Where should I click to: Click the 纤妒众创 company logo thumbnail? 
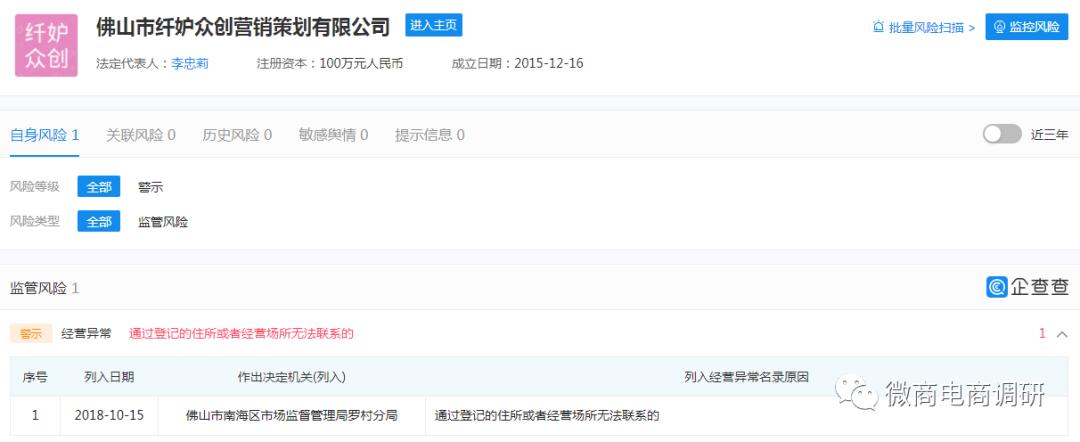(x=46, y=46)
